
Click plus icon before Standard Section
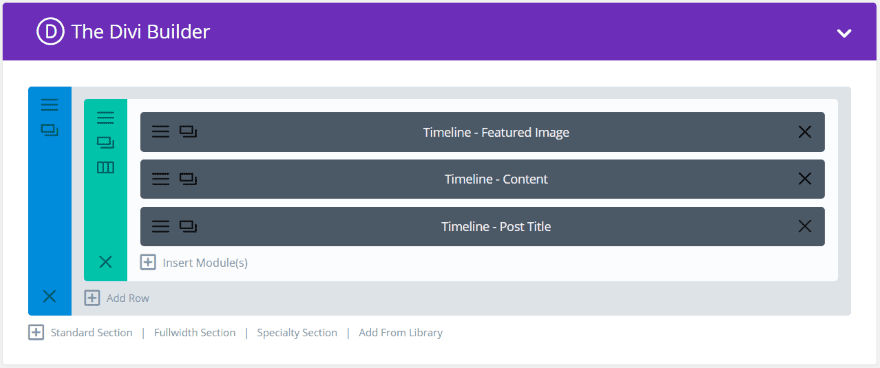tap(36, 333)
